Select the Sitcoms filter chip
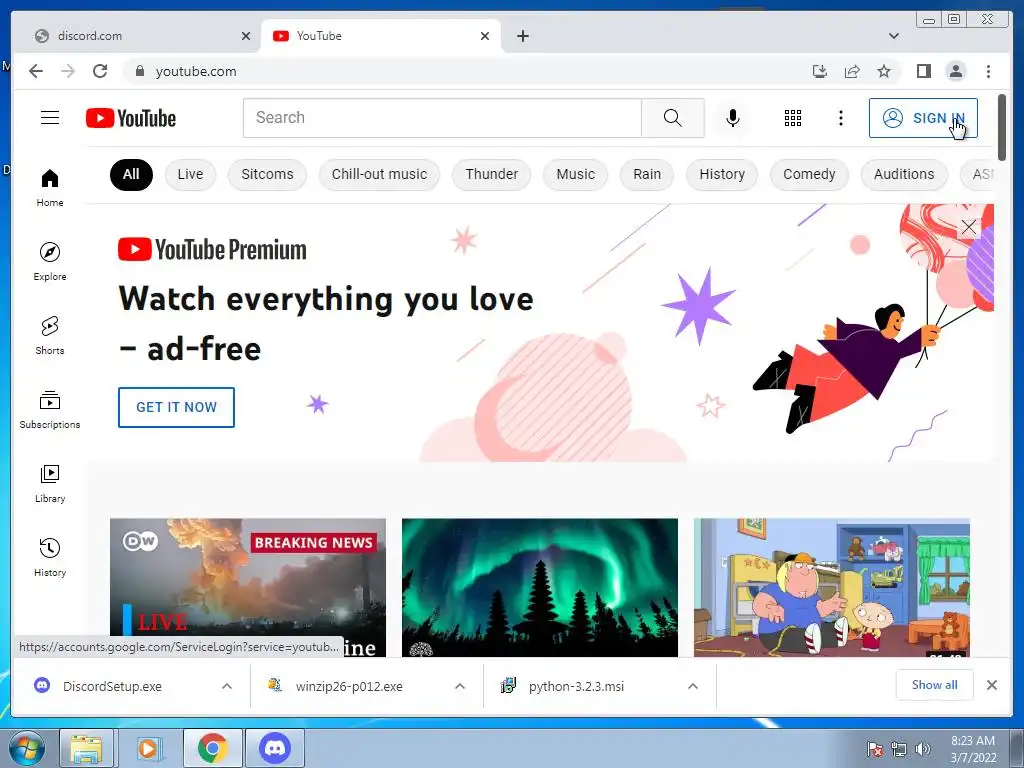The height and width of the screenshot is (768, 1024). [x=267, y=174]
